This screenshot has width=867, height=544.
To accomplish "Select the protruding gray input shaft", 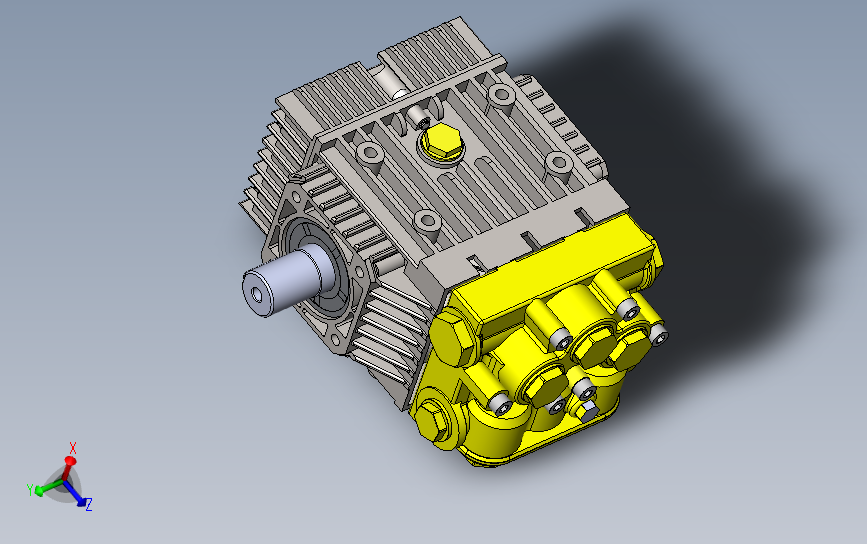I will coord(288,281).
